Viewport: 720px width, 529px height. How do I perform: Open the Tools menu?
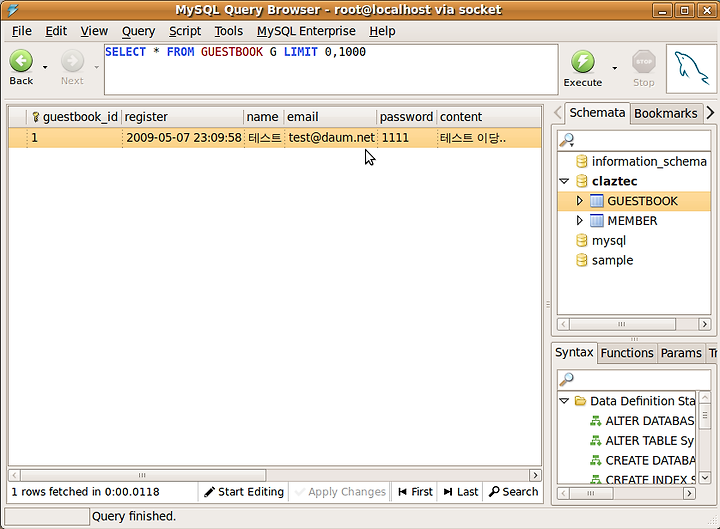229,31
